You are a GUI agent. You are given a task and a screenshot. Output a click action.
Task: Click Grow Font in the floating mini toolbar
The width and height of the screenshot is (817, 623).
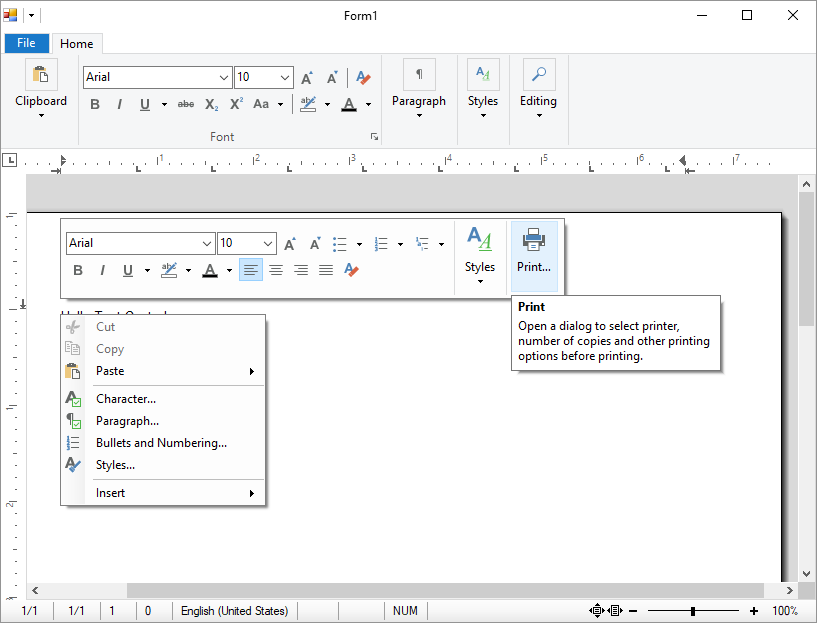pyautogui.click(x=290, y=243)
